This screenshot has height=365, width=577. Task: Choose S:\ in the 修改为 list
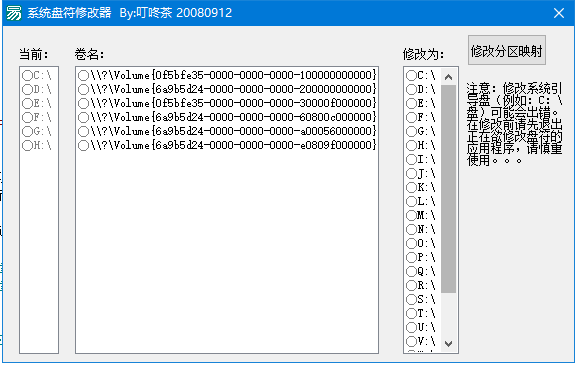click(x=421, y=299)
